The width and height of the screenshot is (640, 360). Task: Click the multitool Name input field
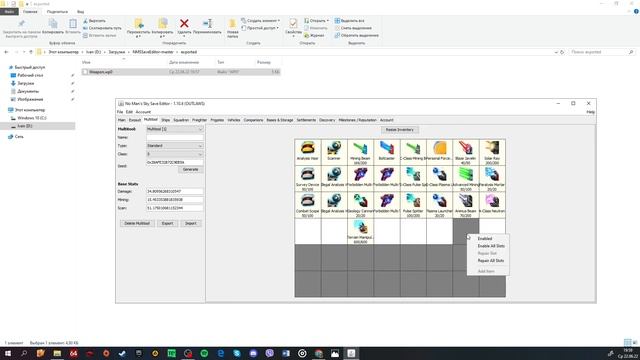point(175,138)
